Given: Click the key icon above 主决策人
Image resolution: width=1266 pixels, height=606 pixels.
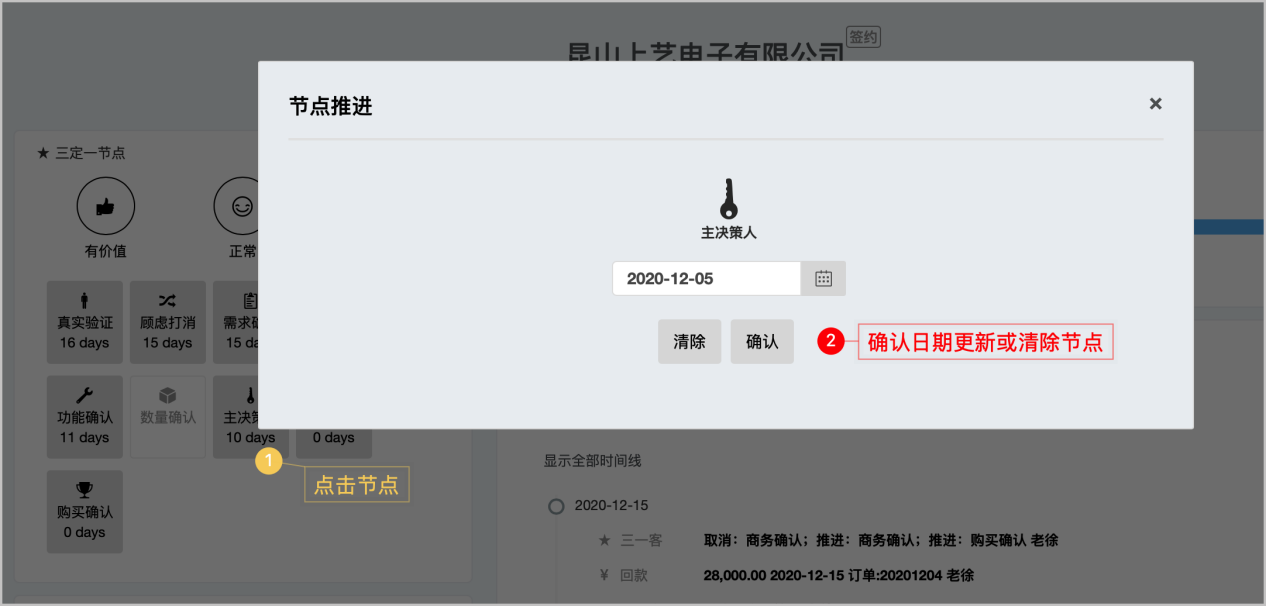Looking at the screenshot, I should coord(729,198).
